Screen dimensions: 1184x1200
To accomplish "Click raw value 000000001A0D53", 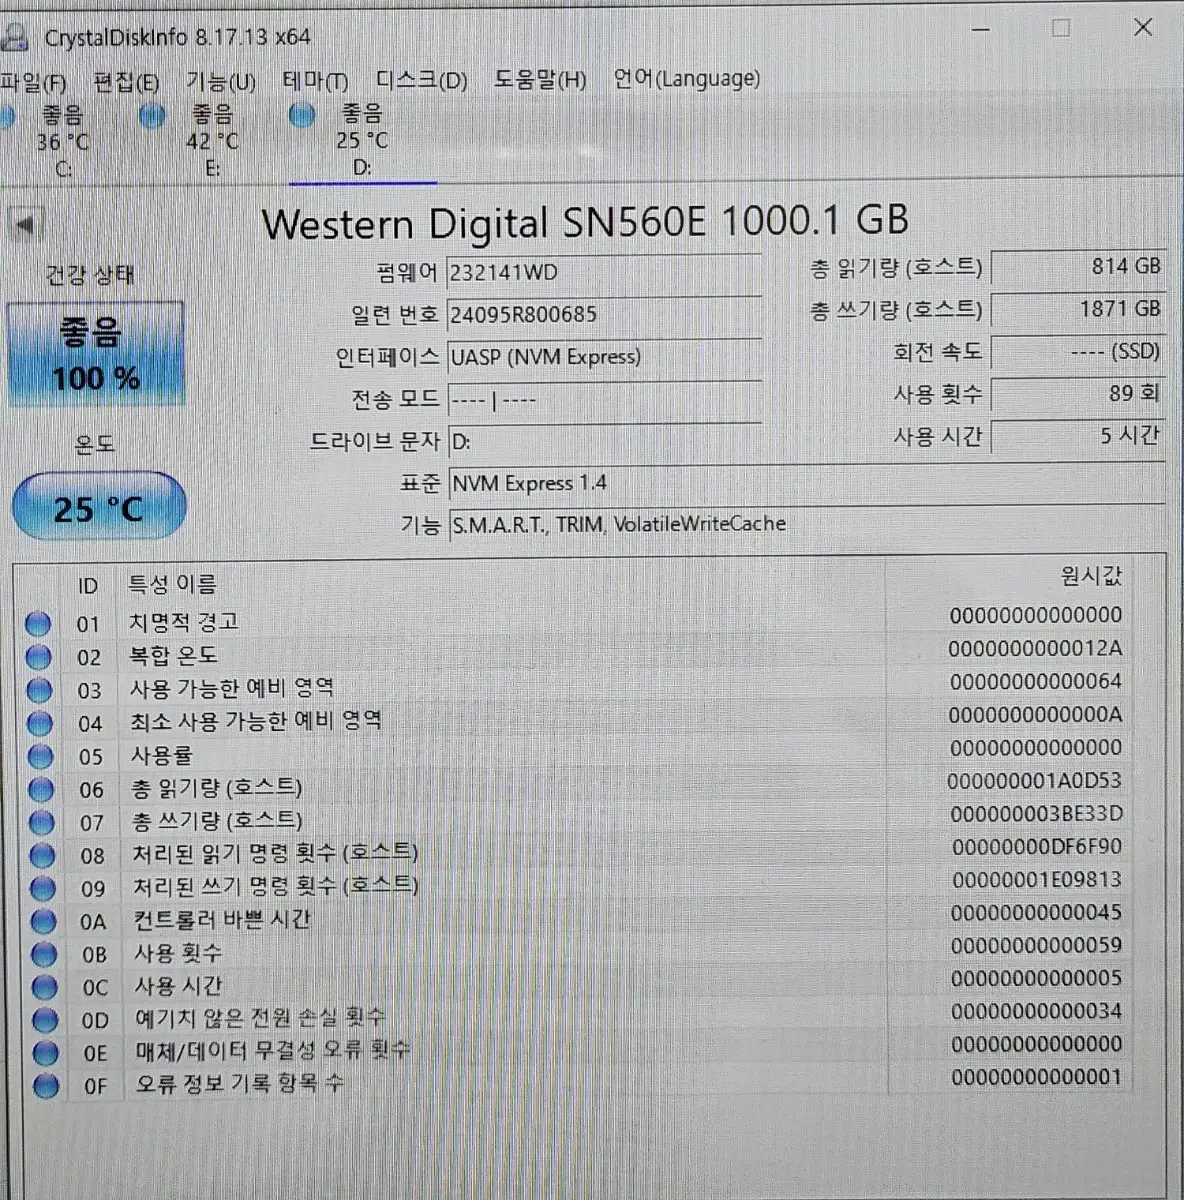I will [1035, 780].
